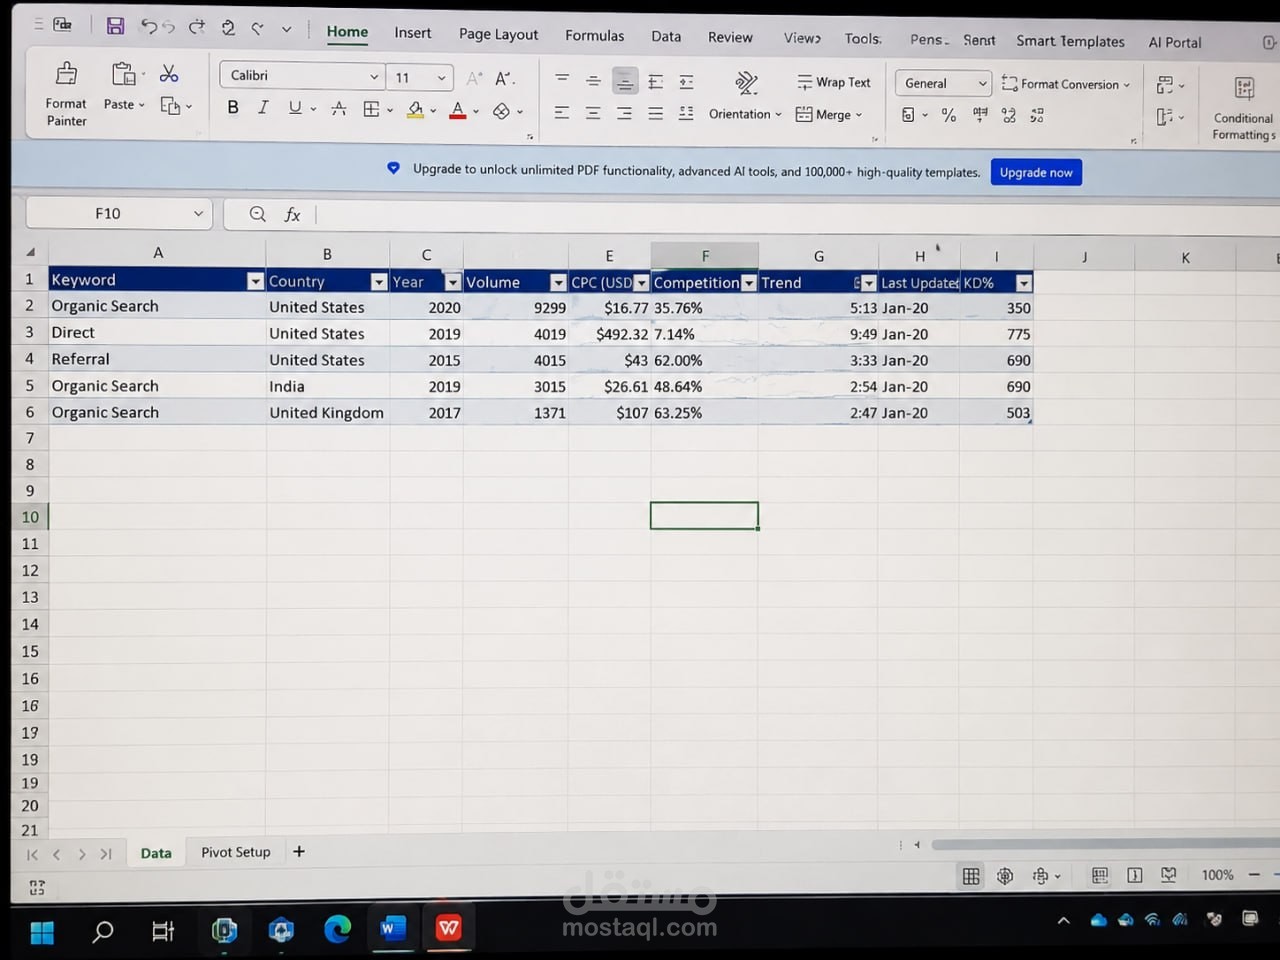Decrease the font size
The height and width of the screenshot is (960, 1280).
tap(504, 78)
